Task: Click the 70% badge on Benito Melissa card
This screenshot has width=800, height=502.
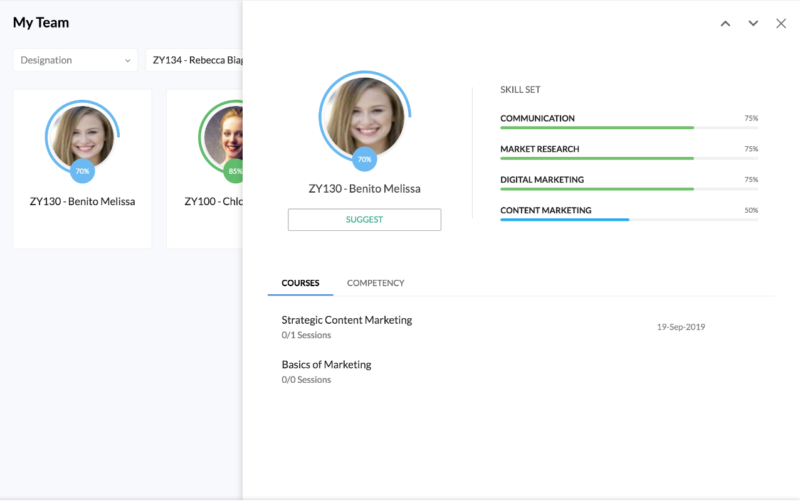Action: tap(82, 171)
